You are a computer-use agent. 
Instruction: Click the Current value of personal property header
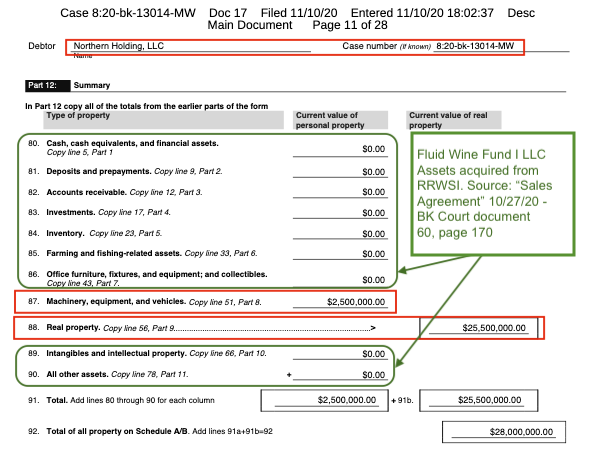[340, 120]
